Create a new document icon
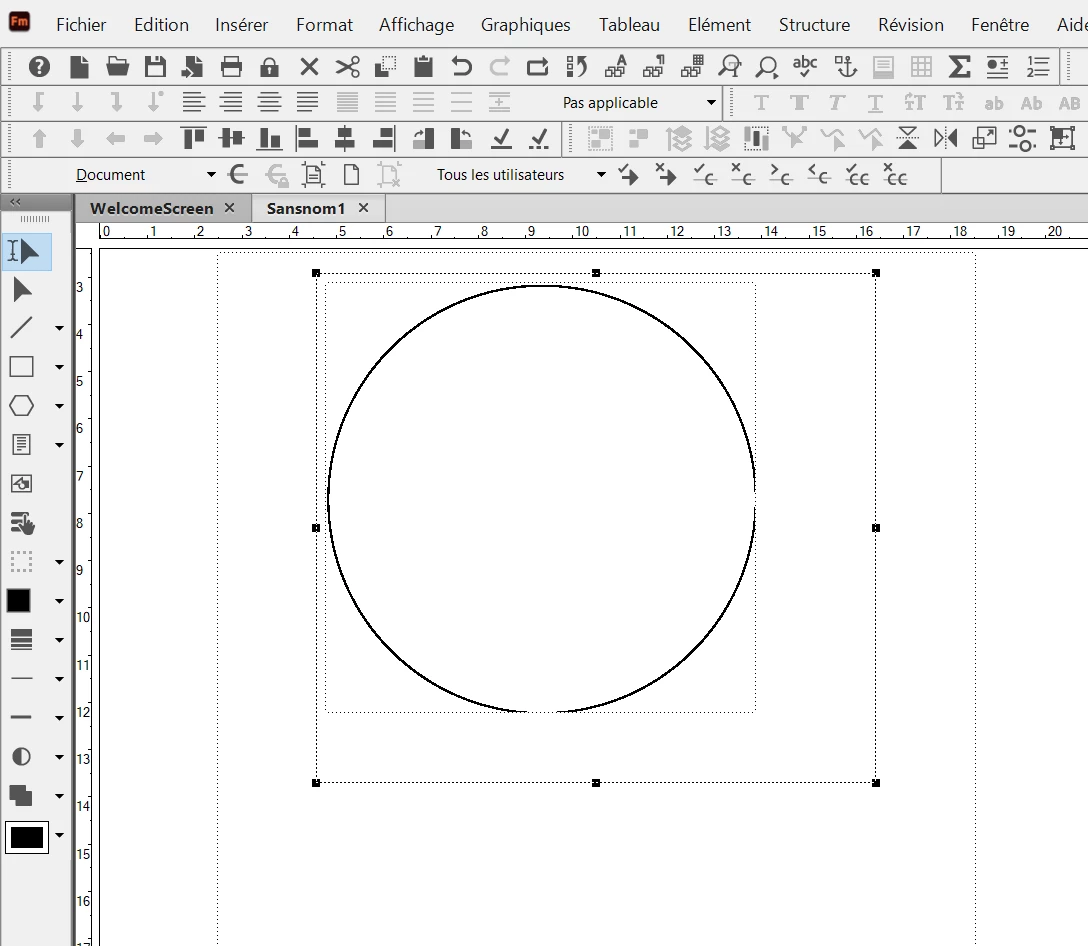The height and width of the screenshot is (946, 1088). coord(79,67)
